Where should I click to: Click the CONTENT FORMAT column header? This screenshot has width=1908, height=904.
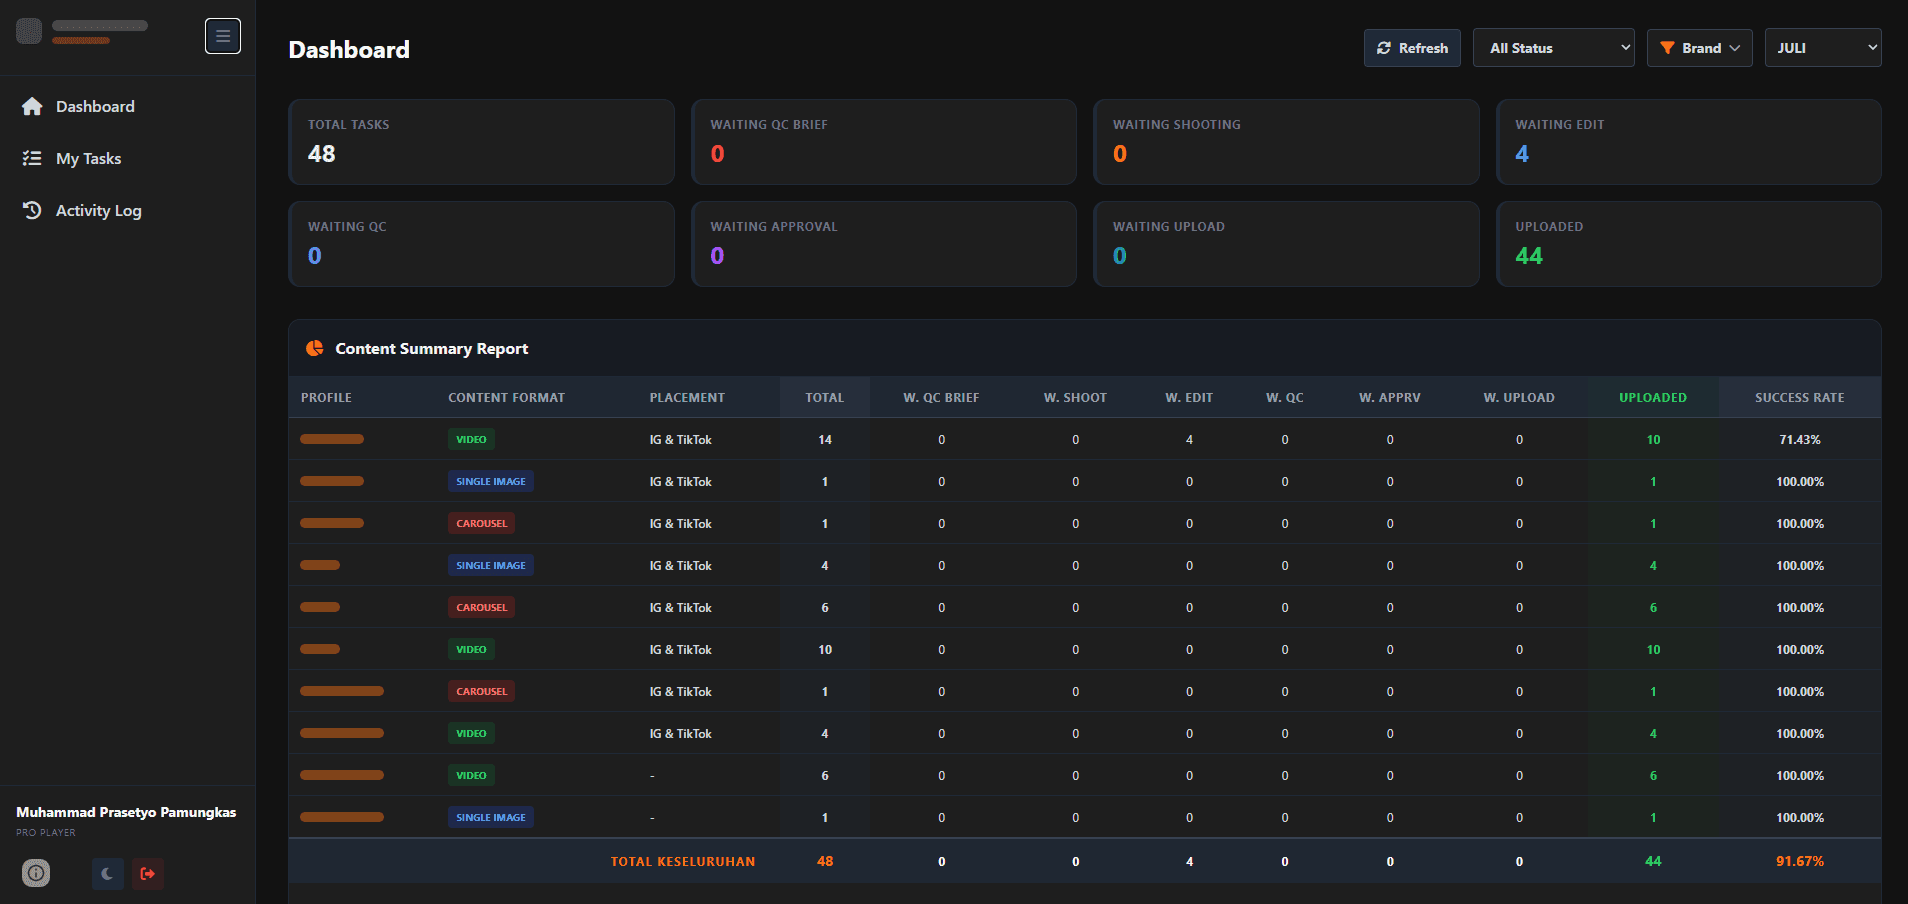pos(506,397)
